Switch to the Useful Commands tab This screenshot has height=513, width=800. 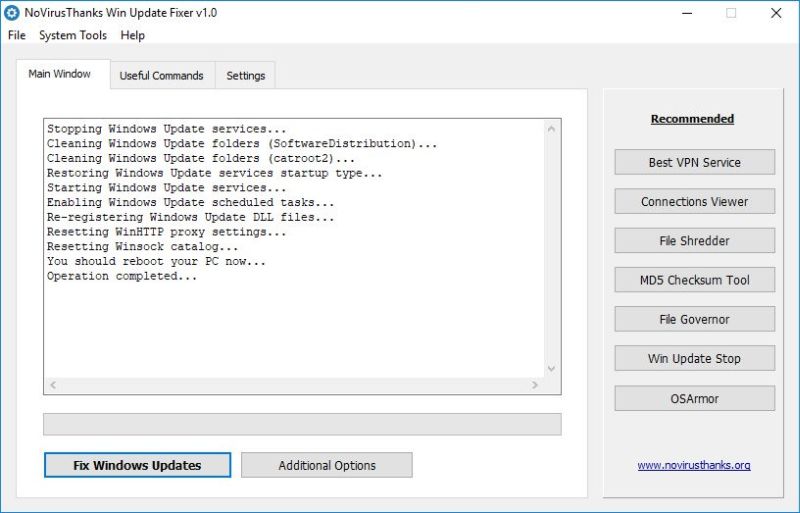coord(161,76)
